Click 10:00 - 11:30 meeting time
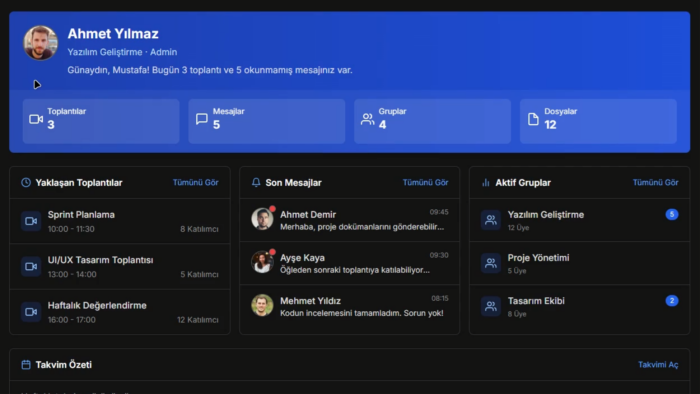 pos(71,229)
